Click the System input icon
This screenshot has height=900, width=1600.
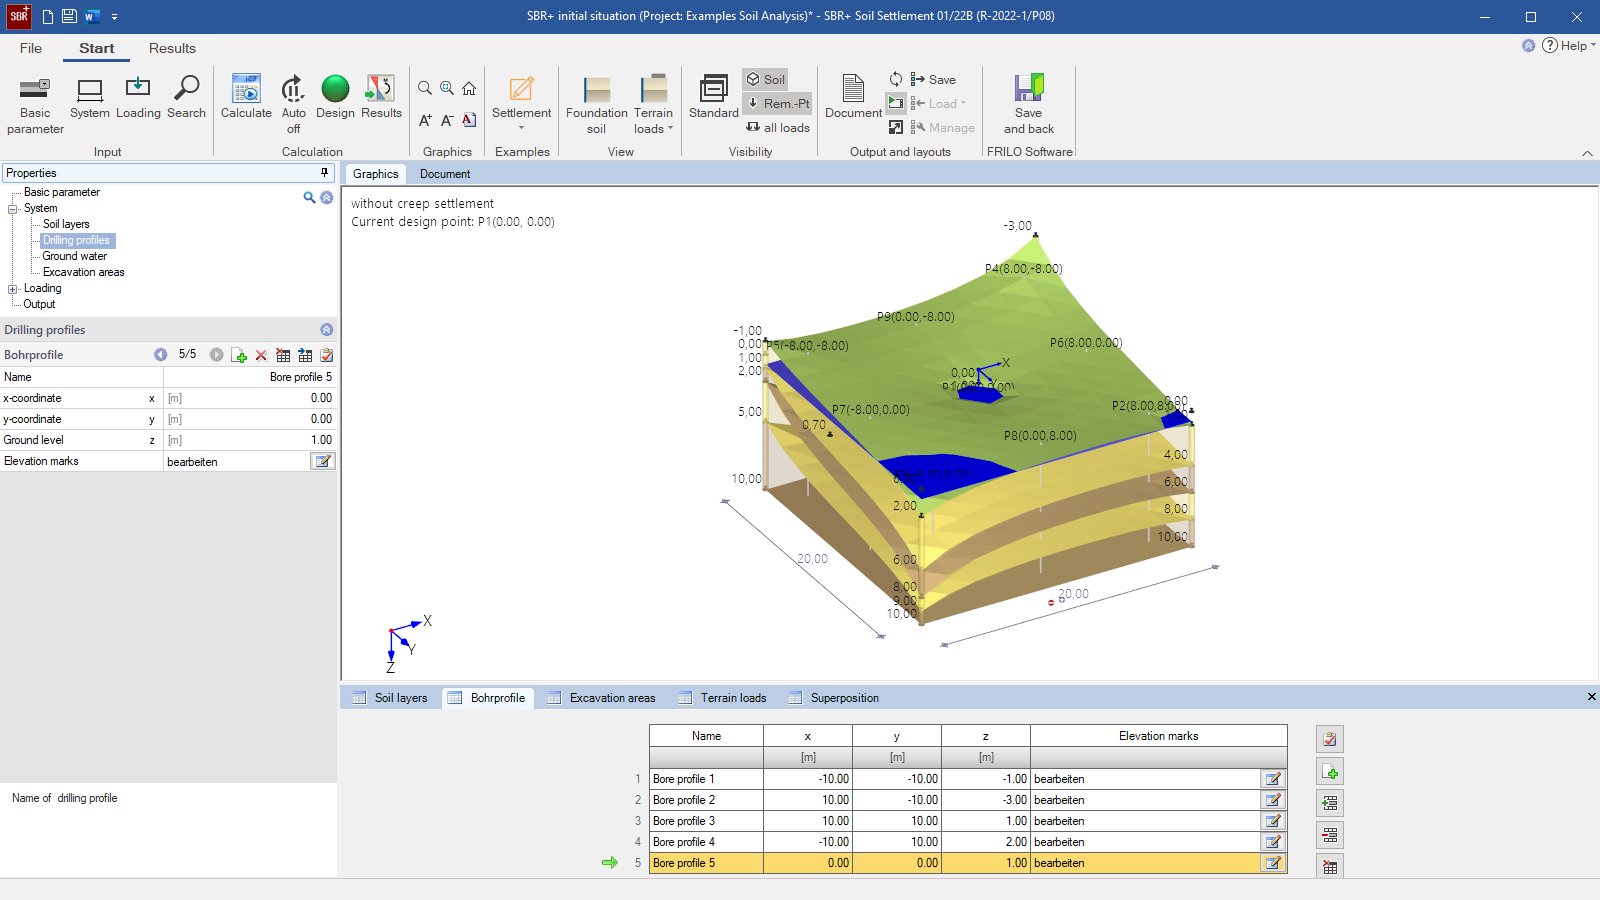(90, 97)
